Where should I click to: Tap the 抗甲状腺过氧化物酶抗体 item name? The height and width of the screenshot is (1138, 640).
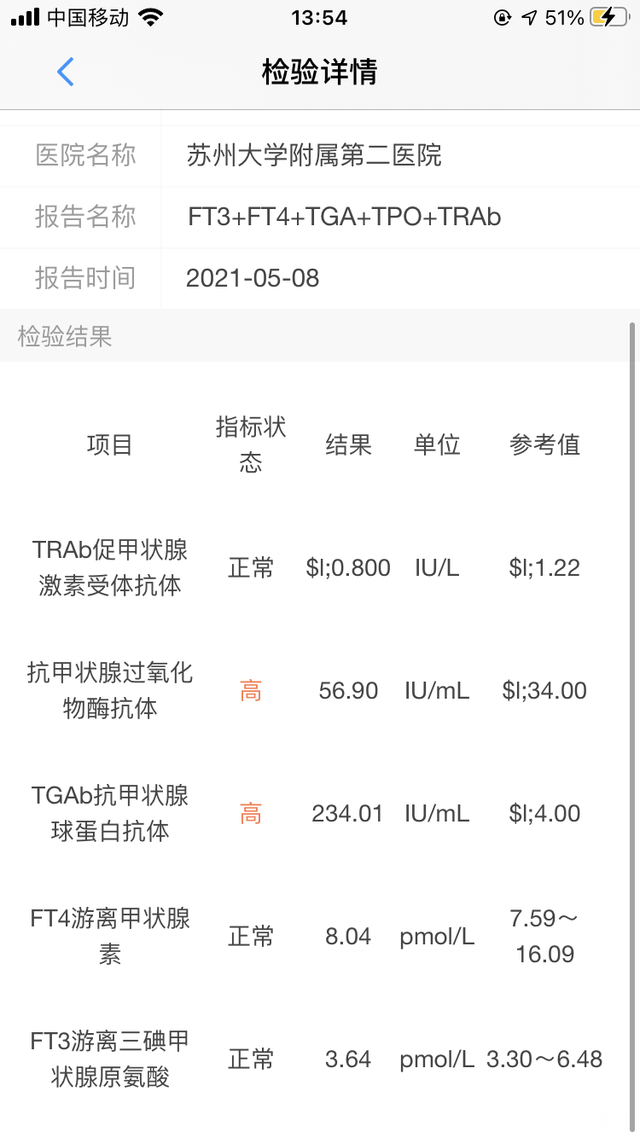pyautogui.click(x=110, y=691)
